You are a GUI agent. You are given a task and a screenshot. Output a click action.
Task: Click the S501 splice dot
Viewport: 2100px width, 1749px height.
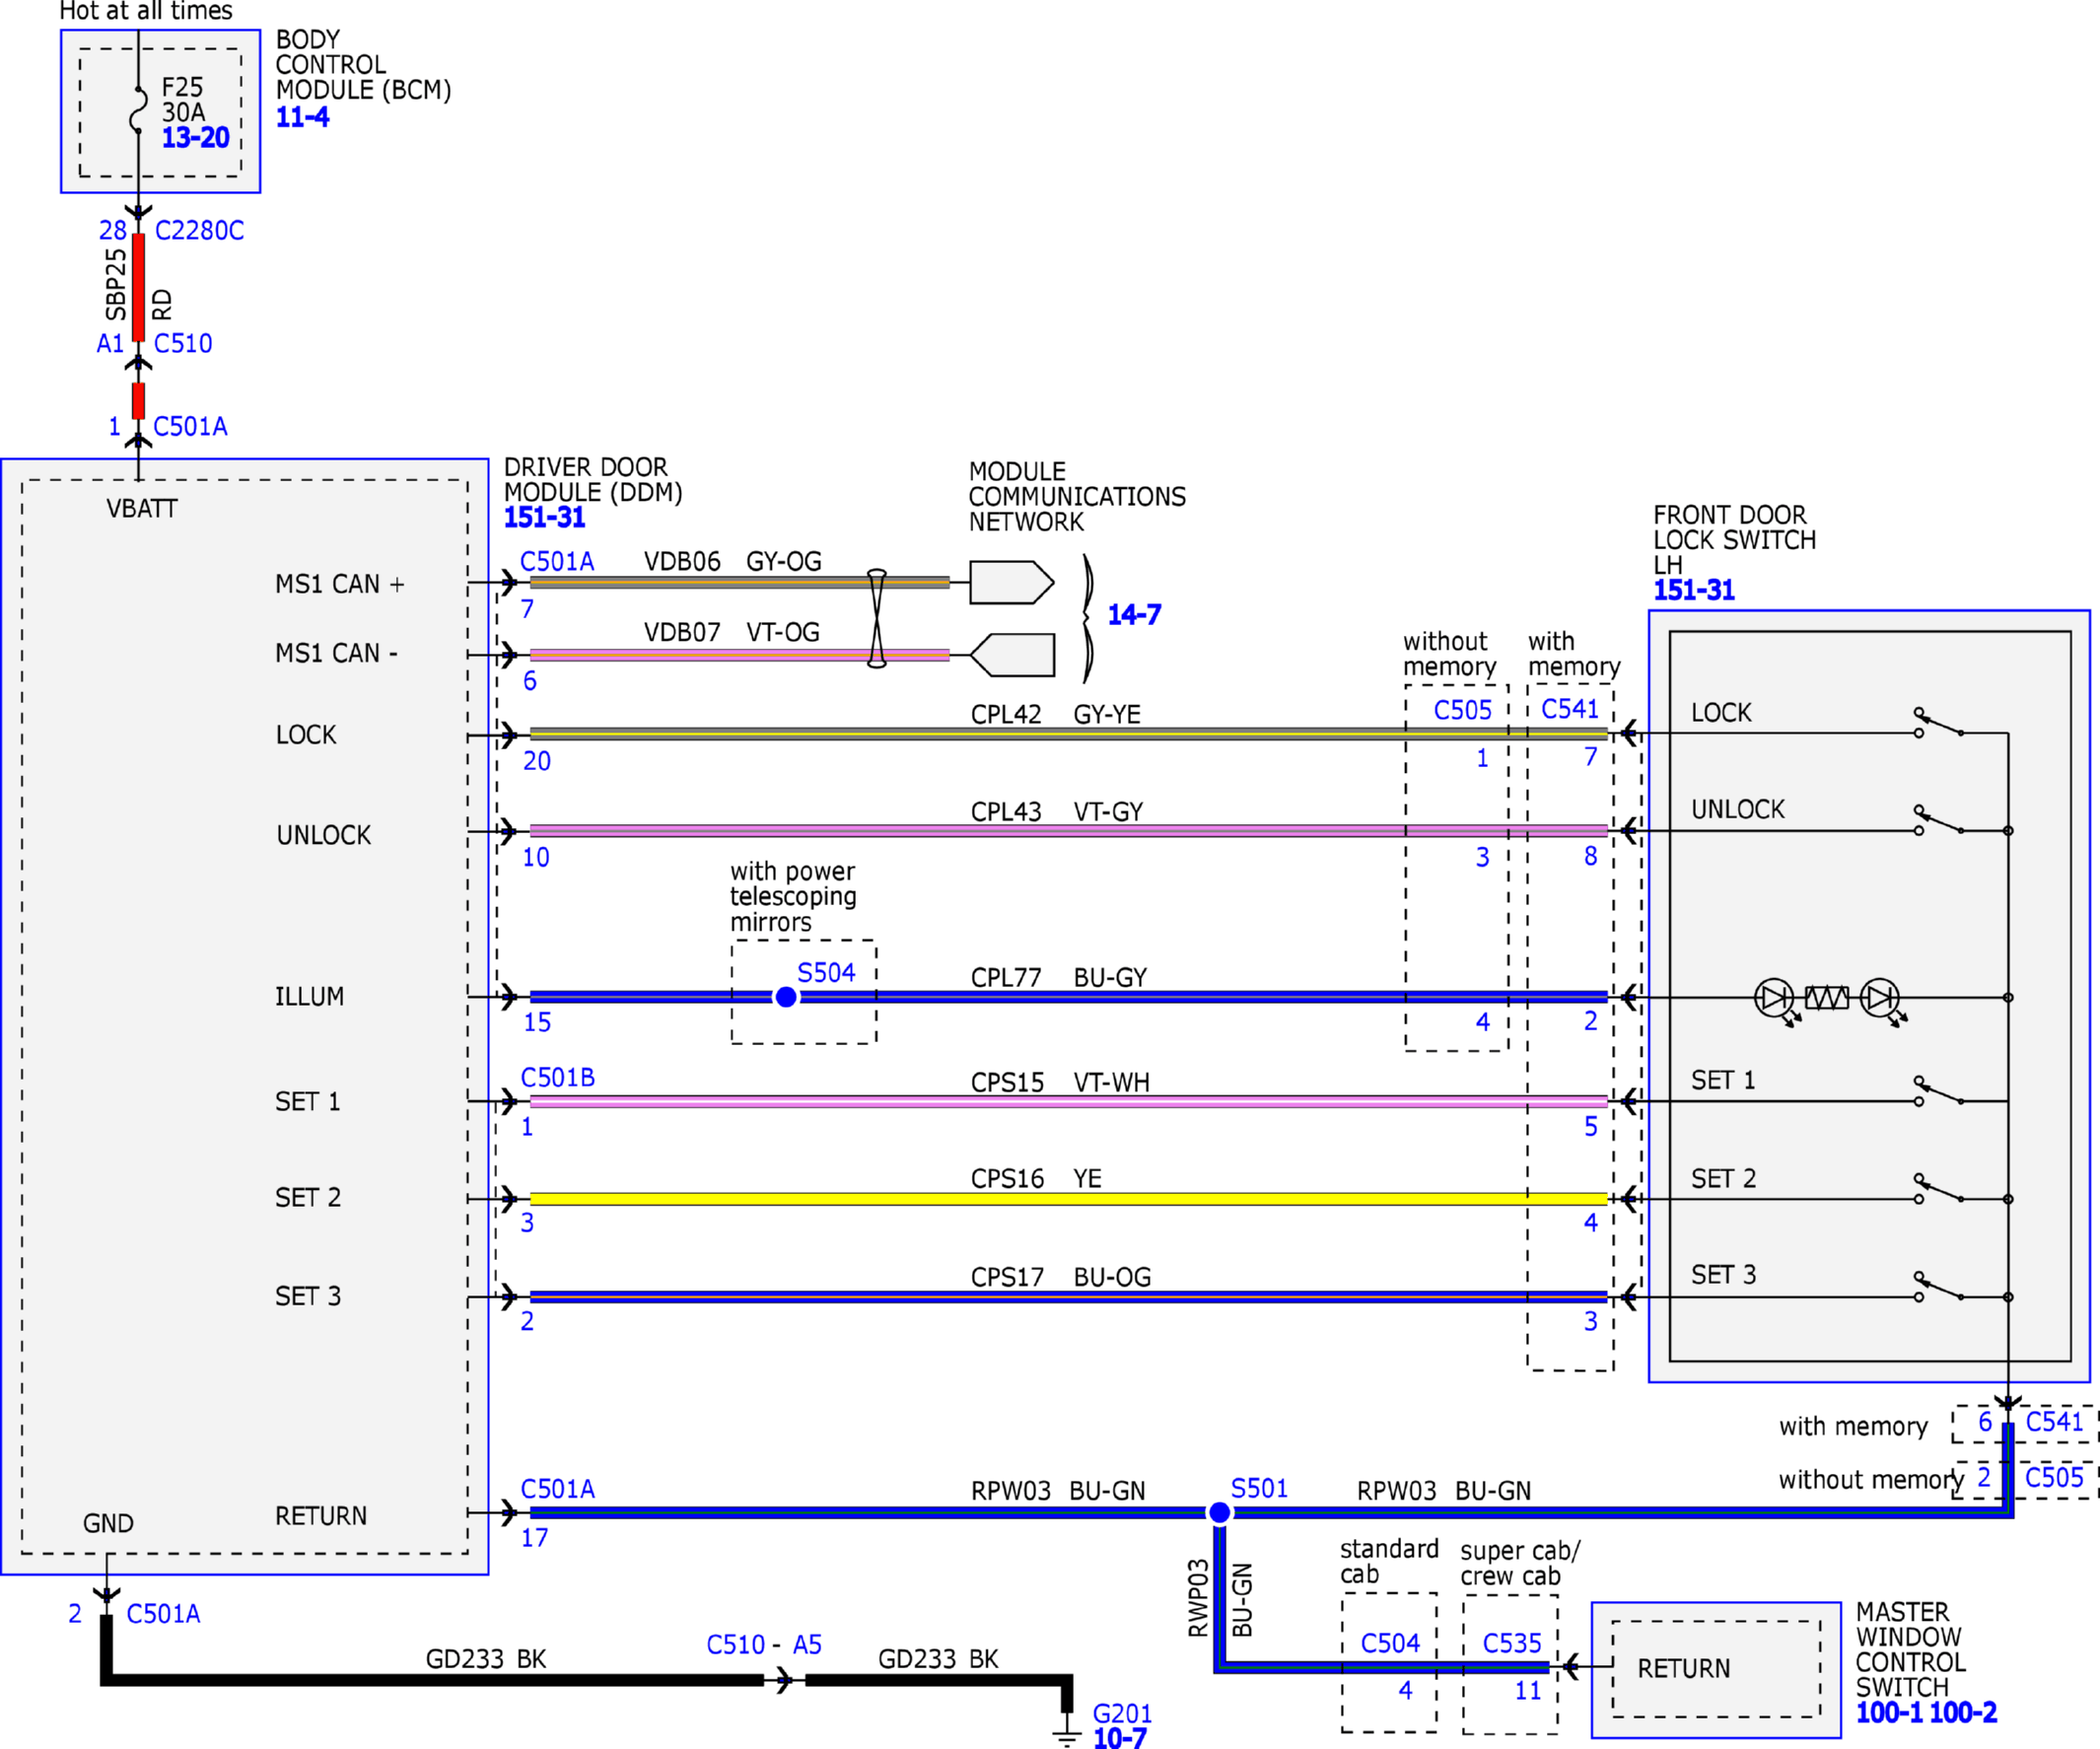pos(1219,1513)
